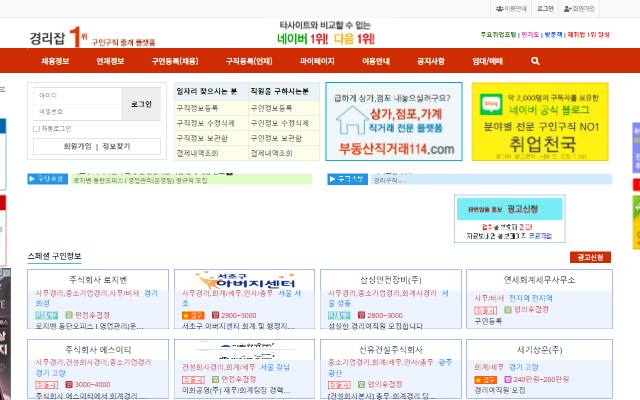Click the red 광고신청 button

coord(590,257)
